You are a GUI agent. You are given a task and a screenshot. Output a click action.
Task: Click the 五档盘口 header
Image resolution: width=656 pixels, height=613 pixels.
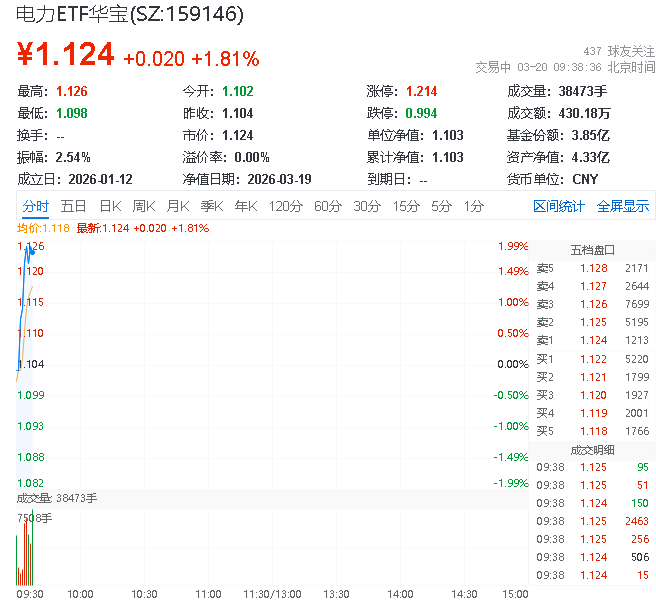[x=592, y=250]
